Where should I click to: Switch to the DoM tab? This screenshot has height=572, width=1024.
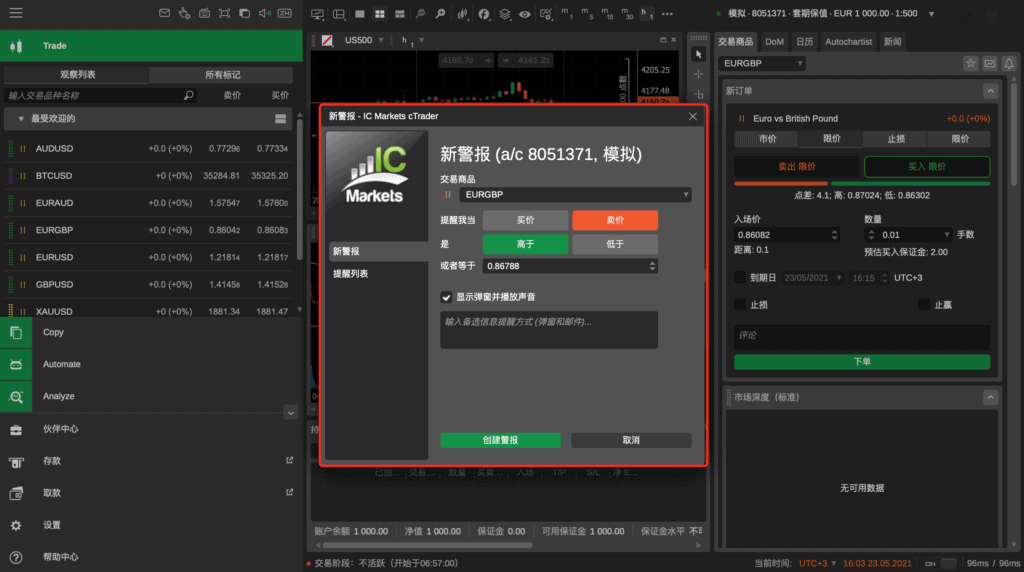tap(774, 42)
